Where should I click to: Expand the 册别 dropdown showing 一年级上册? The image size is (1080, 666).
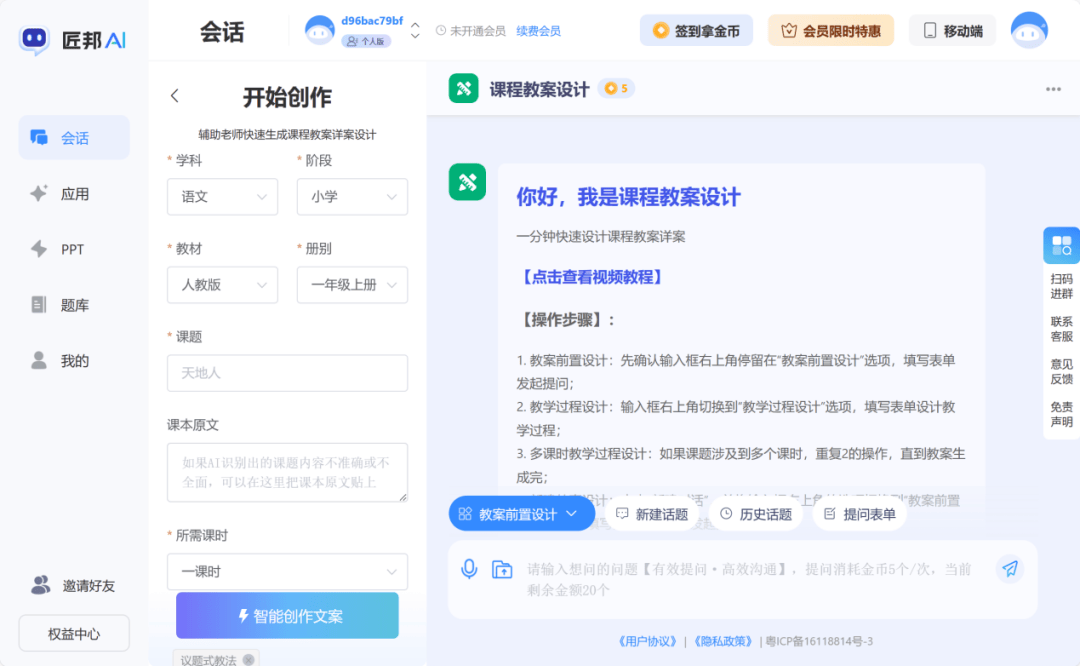click(352, 285)
